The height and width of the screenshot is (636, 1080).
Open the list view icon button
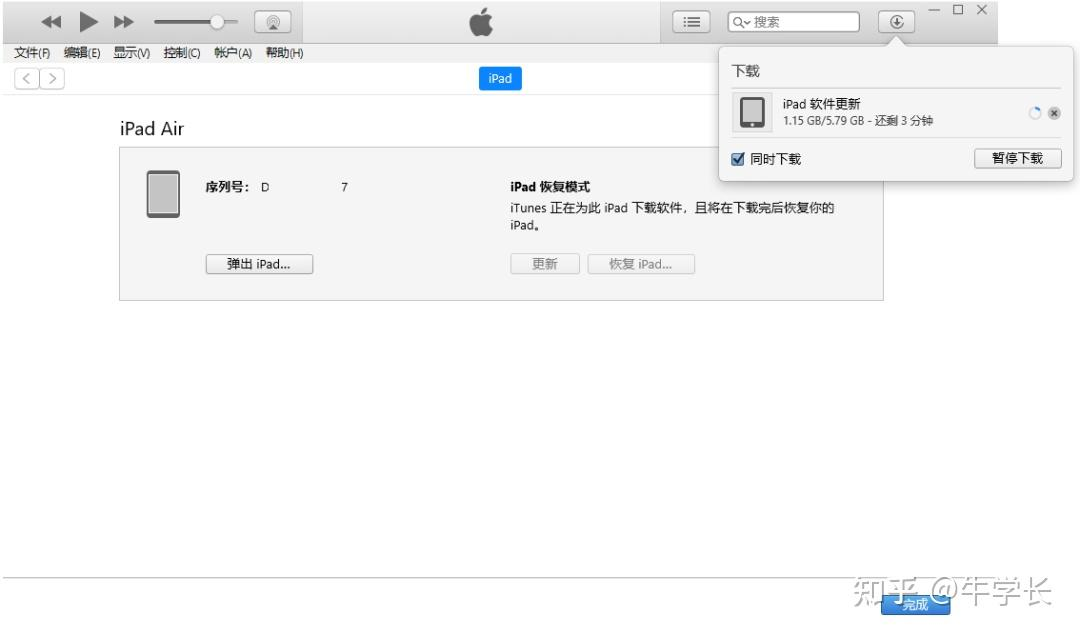coord(691,22)
